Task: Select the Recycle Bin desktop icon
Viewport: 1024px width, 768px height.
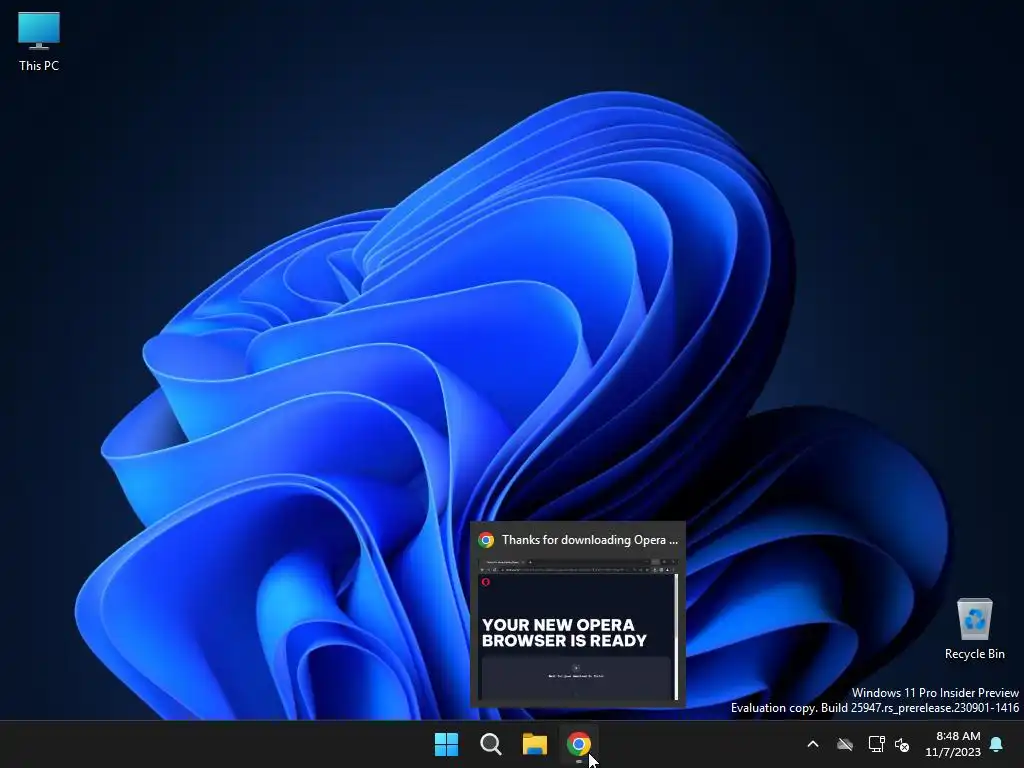Action: (x=974, y=629)
